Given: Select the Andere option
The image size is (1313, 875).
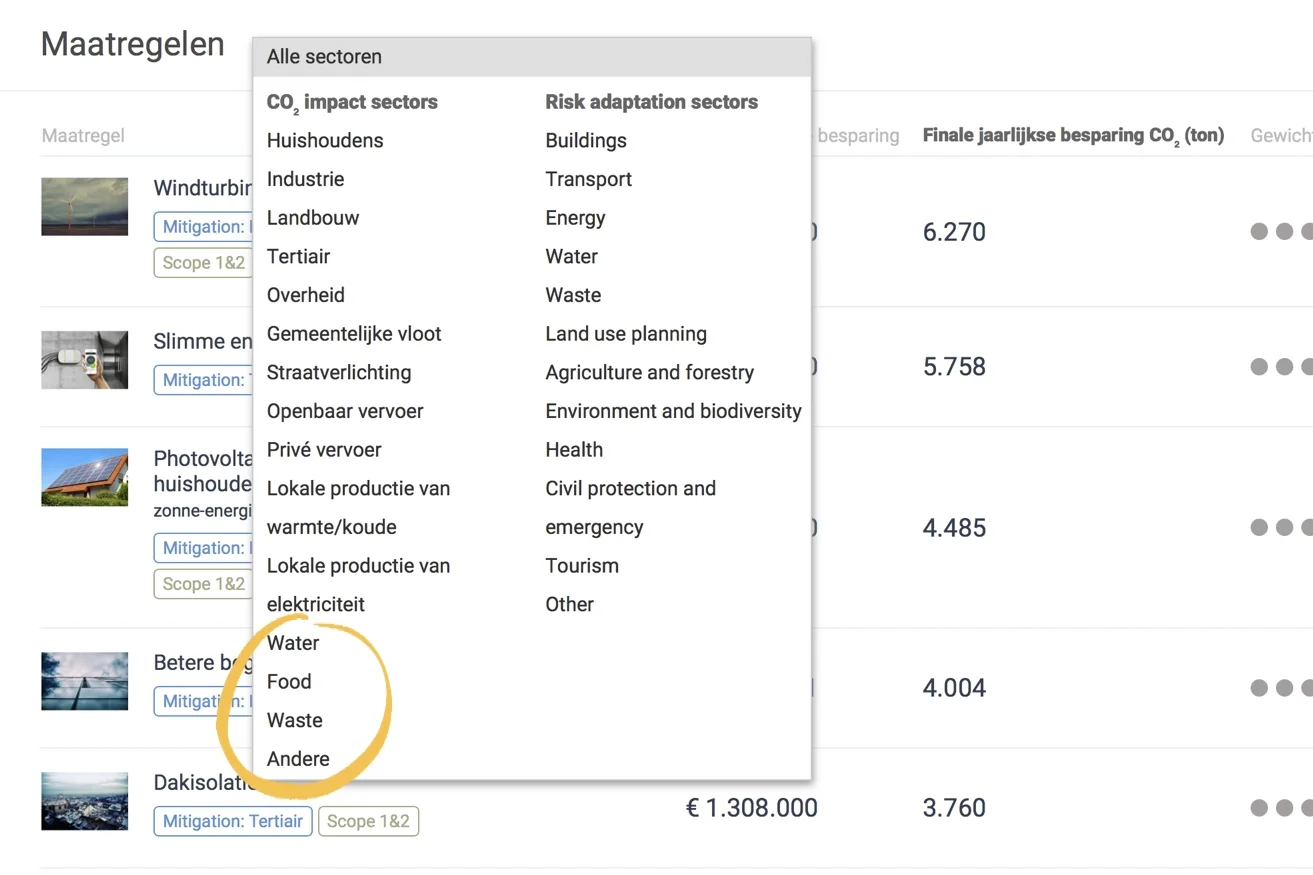Looking at the screenshot, I should pos(298,759).
